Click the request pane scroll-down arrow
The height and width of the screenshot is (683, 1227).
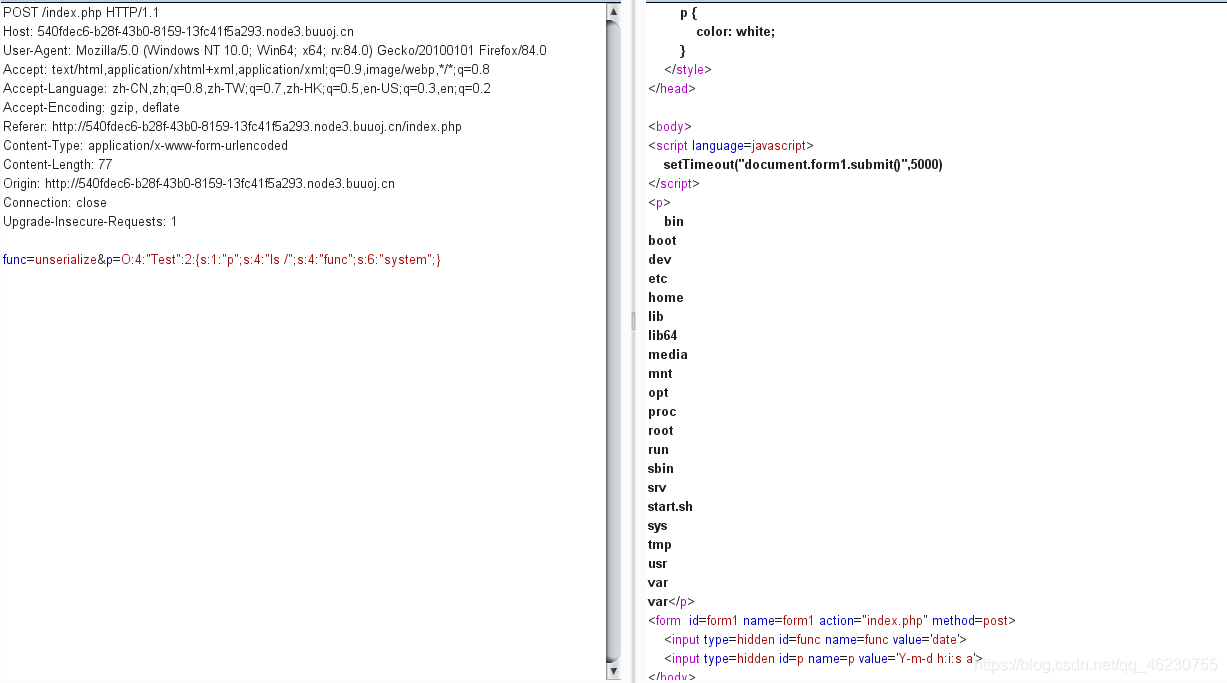[x=613, y=671]
